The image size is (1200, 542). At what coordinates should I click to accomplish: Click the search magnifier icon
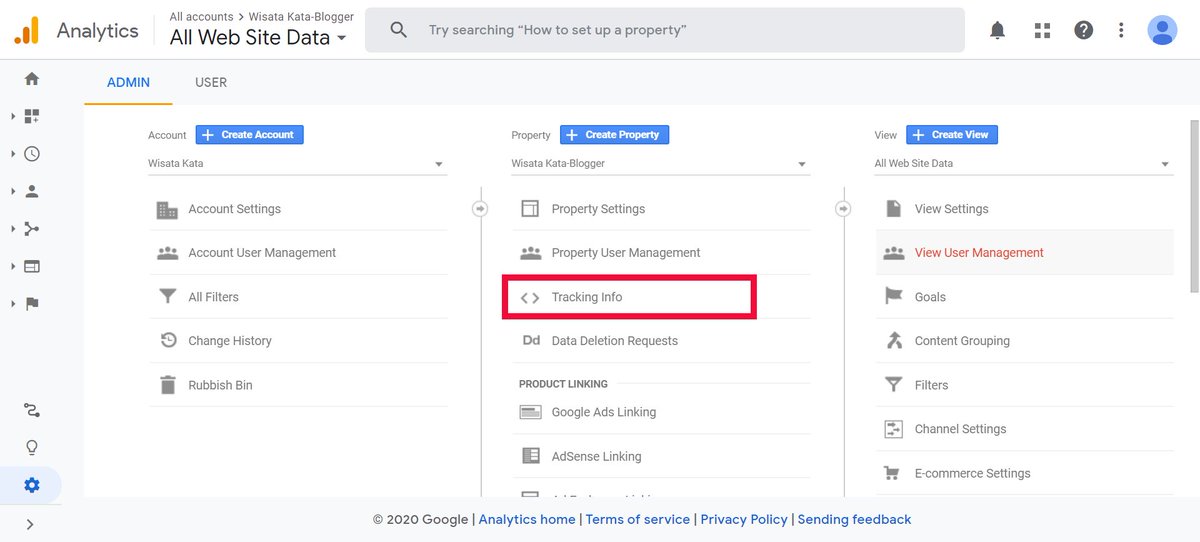398,30
